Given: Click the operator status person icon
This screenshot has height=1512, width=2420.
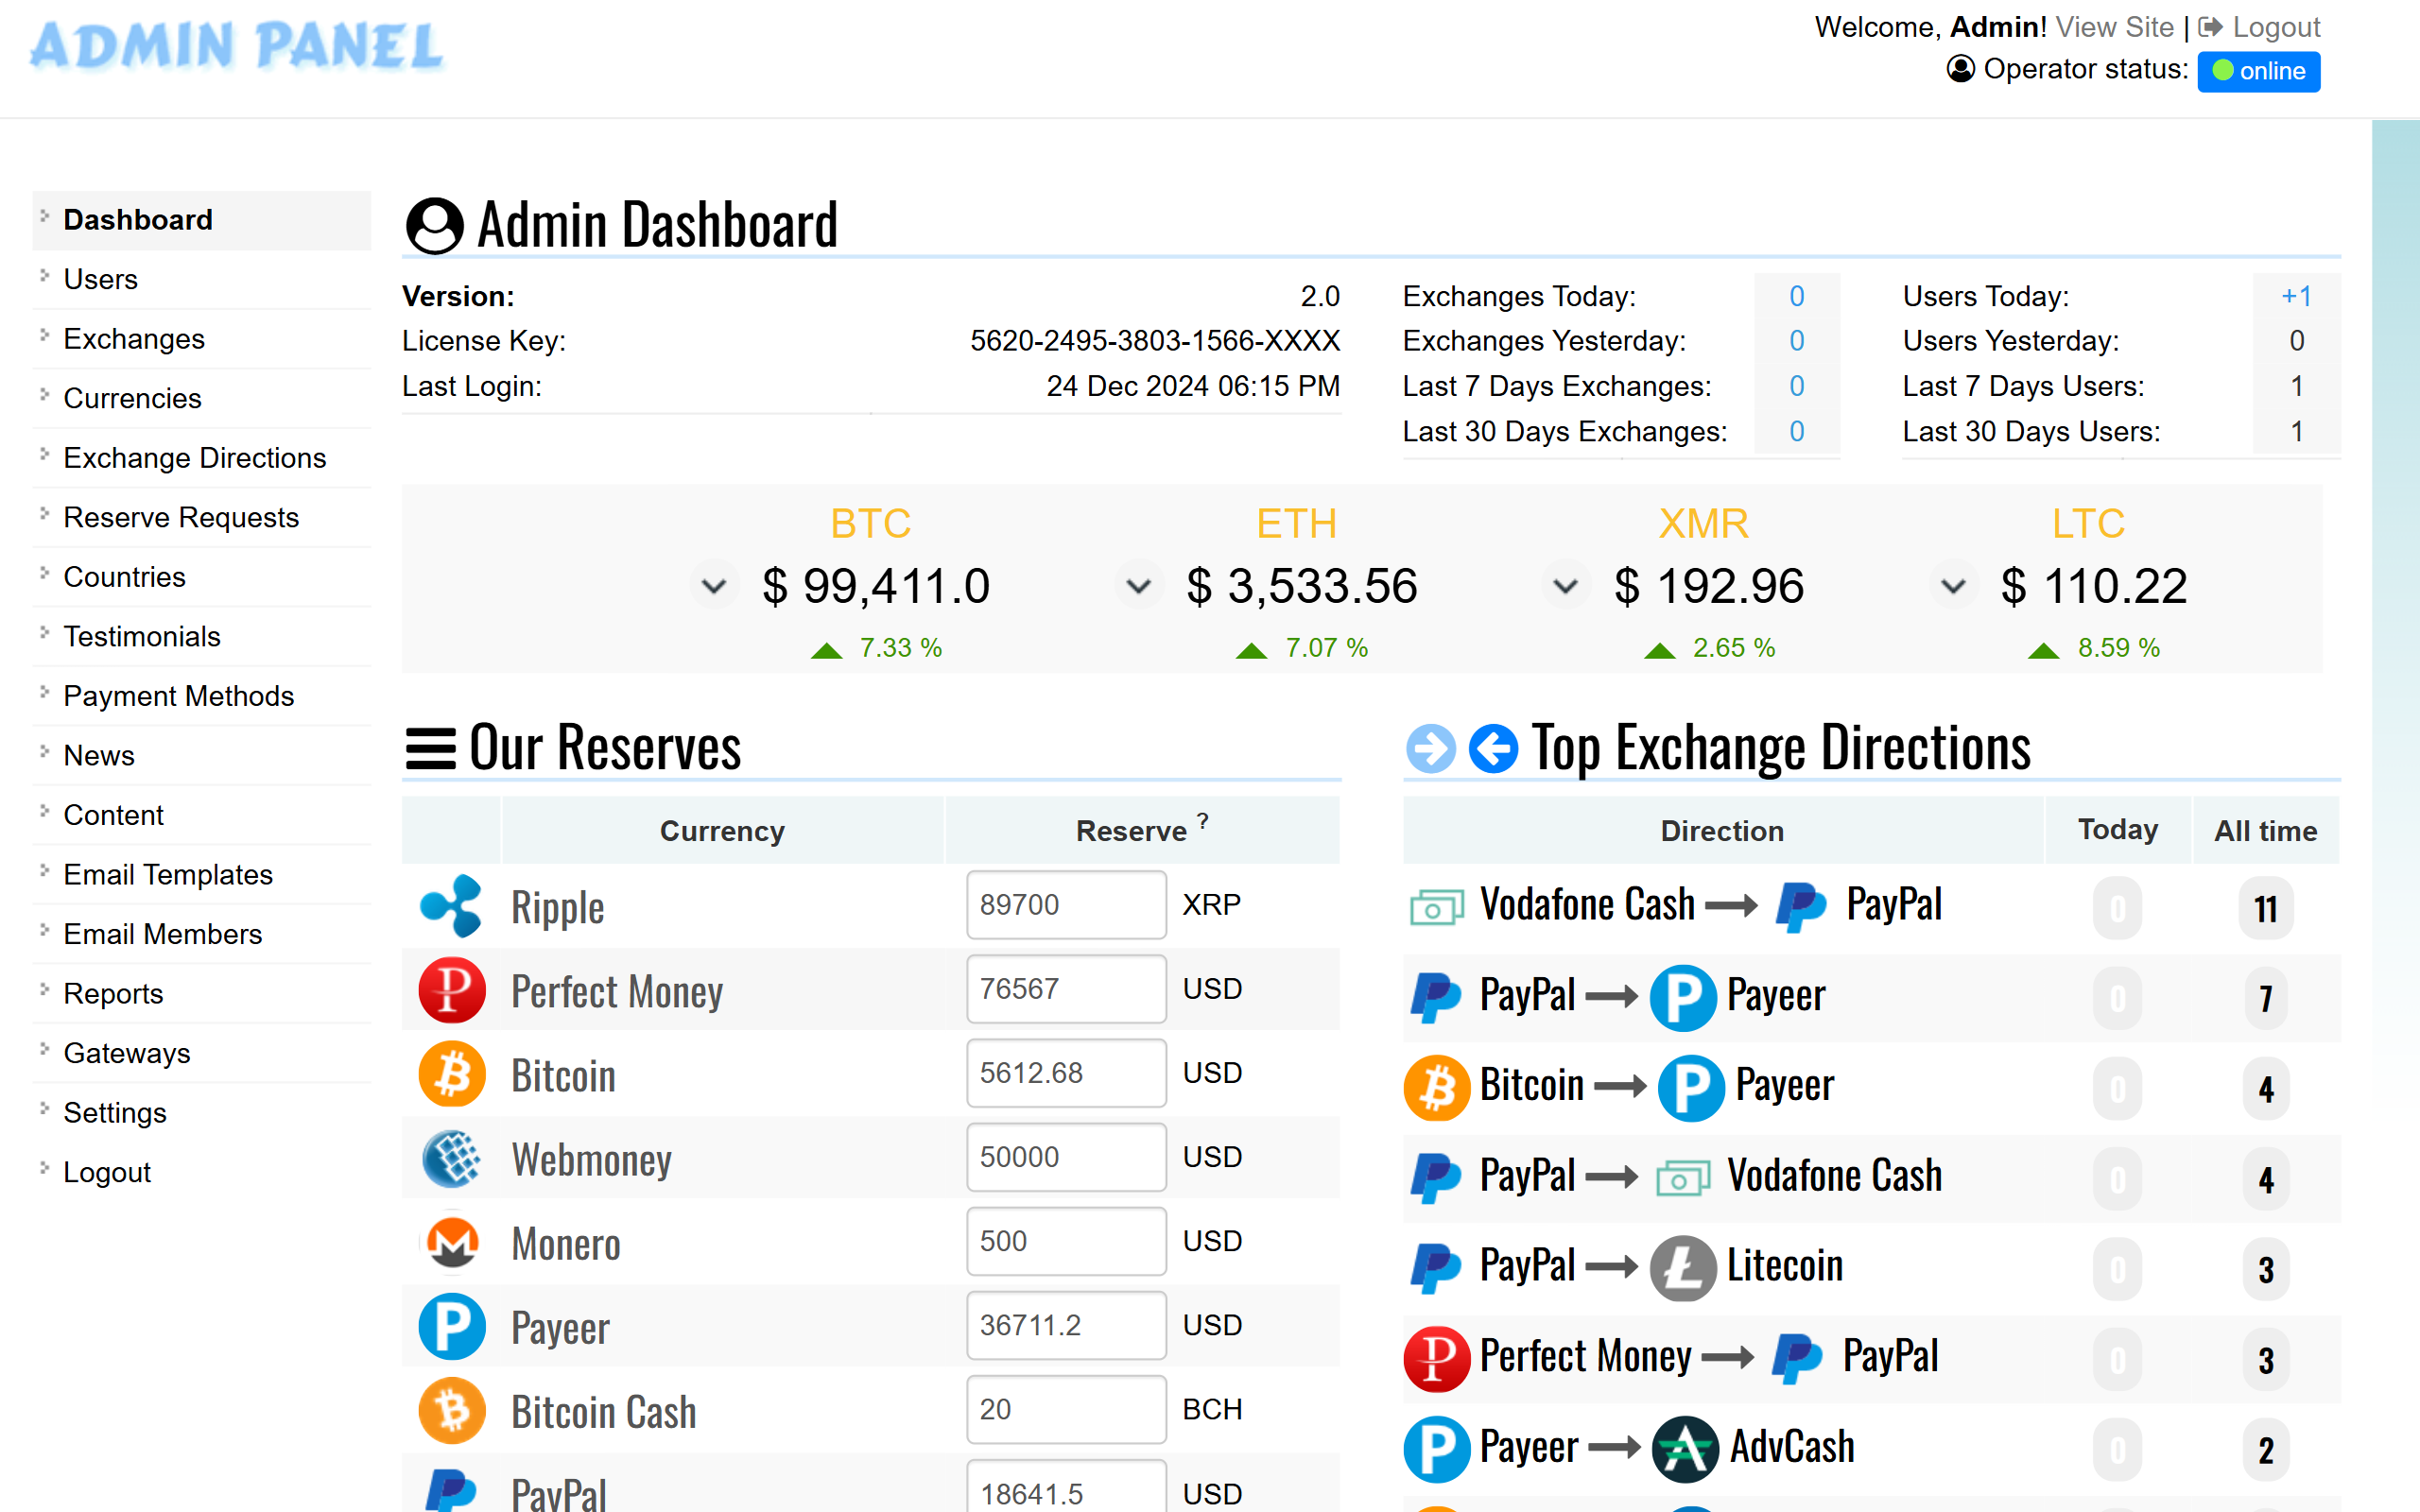Looking at the screenshot, I should [x=1961, y=69].
